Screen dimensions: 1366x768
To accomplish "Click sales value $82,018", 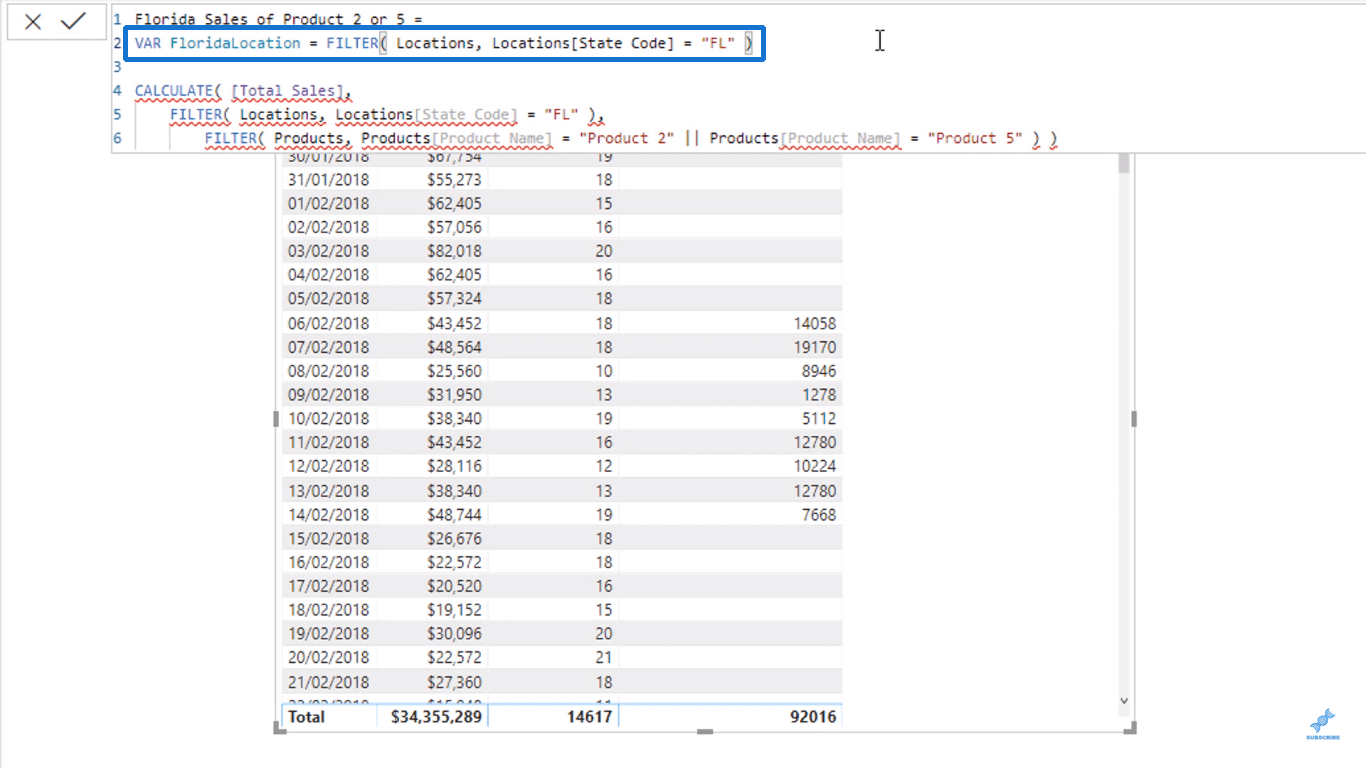I will pyautogui.click(x=454, y=251).
